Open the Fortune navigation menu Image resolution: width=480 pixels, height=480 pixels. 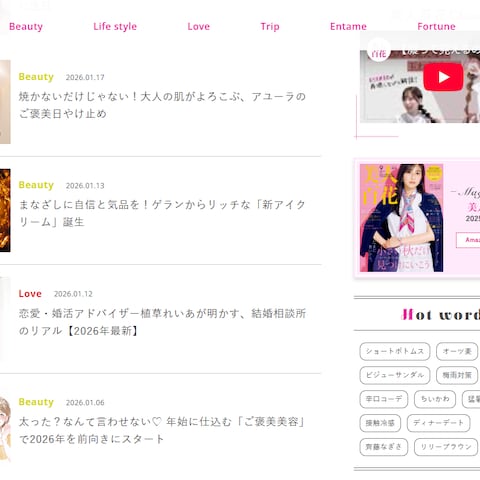[436, 26]
